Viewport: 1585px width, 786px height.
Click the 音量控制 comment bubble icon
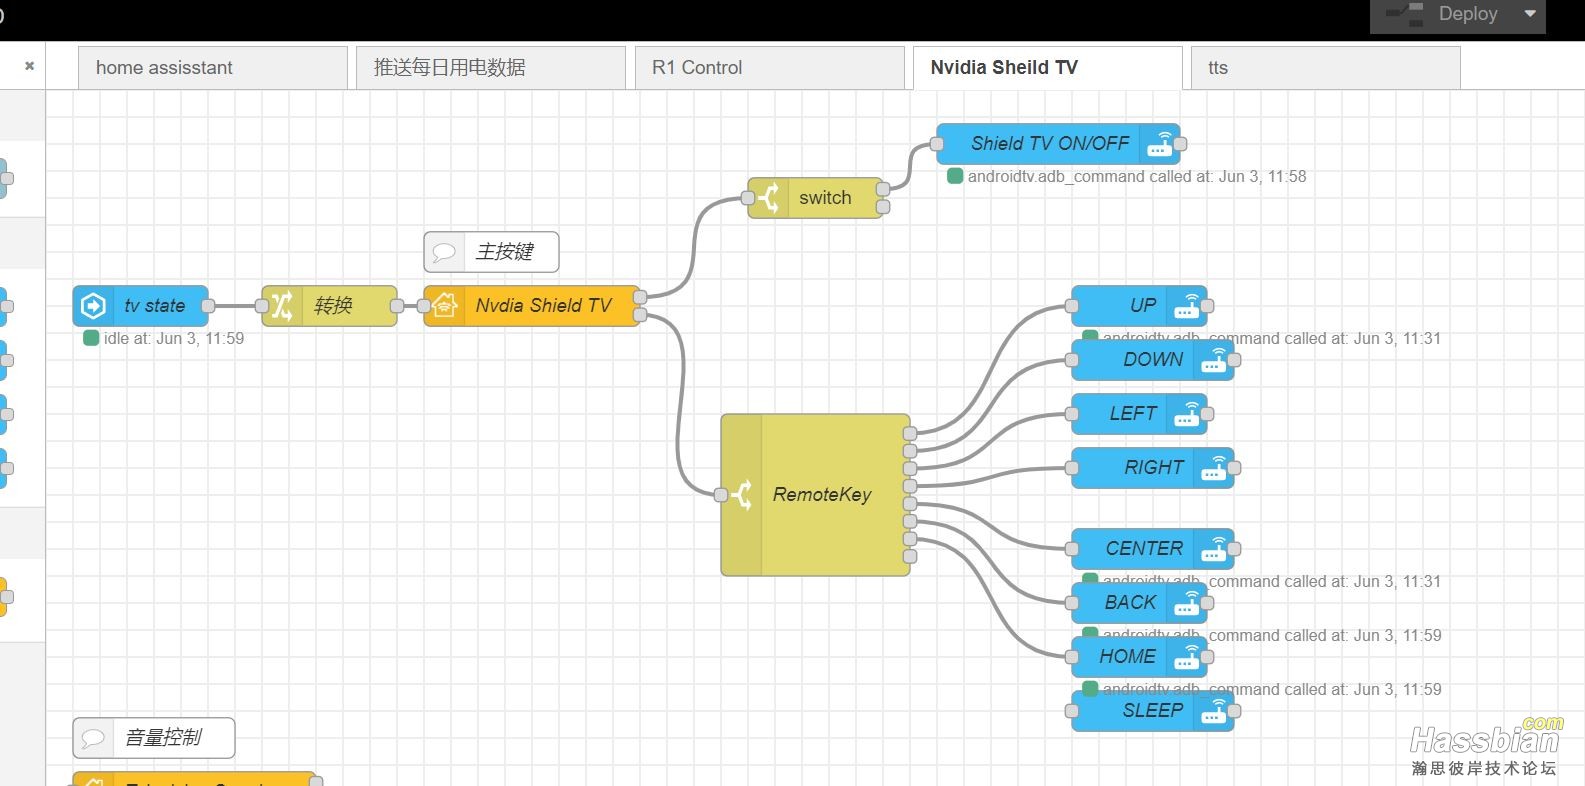click(x=94, y=738)
